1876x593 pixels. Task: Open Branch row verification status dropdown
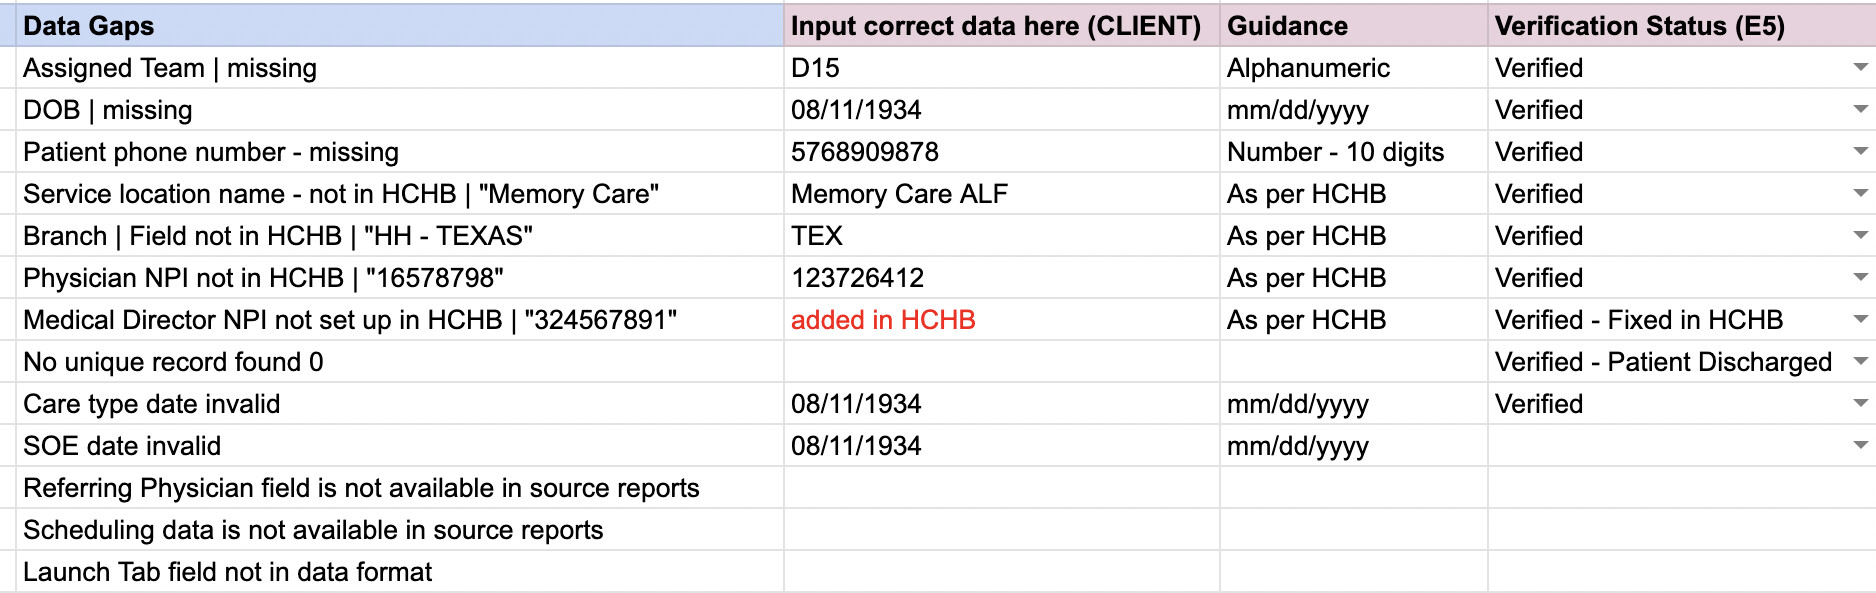[x=1860, y=236]
